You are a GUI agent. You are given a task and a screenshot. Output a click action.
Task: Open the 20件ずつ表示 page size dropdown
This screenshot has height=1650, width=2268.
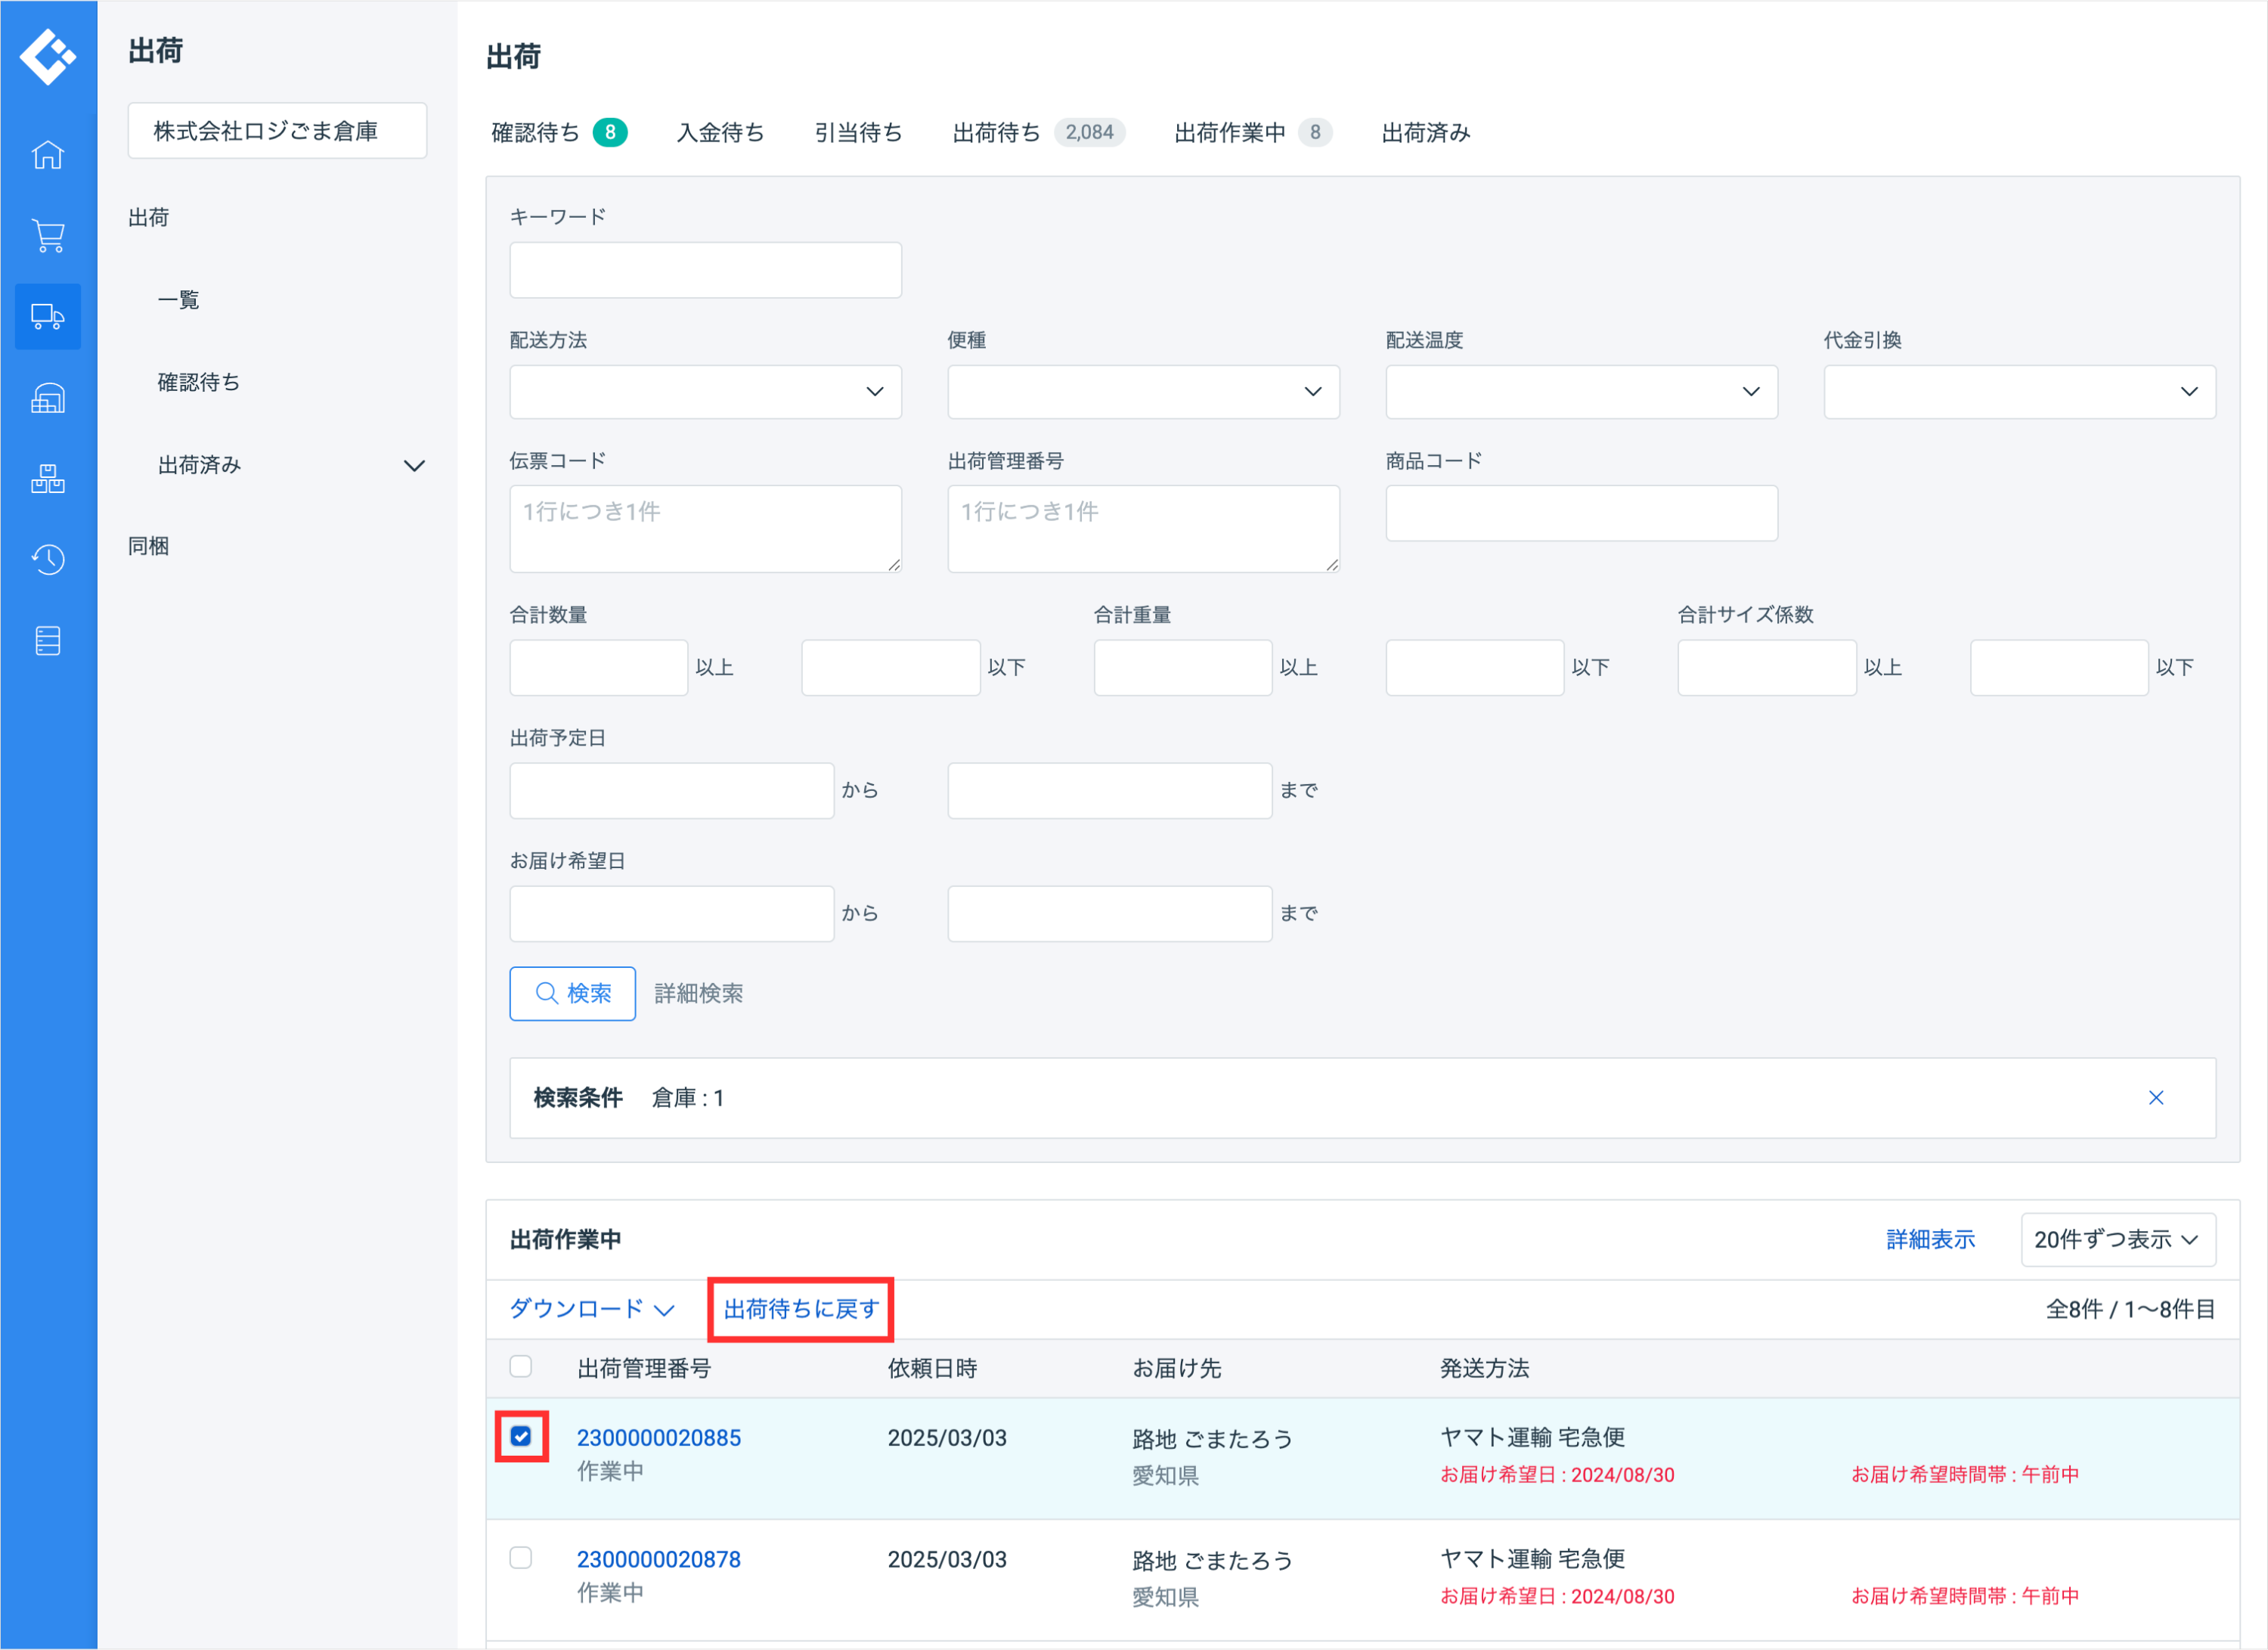(2117, 1240)
